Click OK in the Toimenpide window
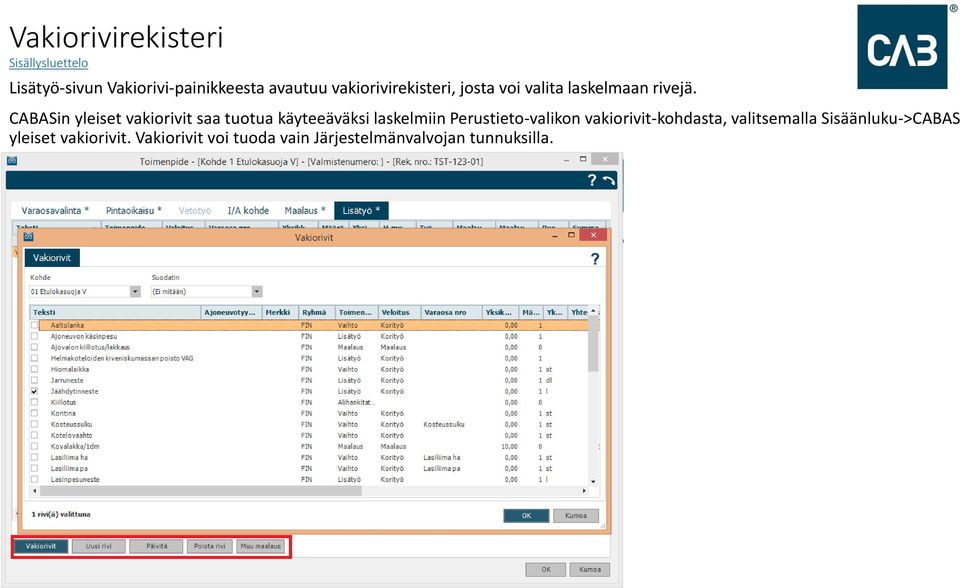 (x=546, y=570)
